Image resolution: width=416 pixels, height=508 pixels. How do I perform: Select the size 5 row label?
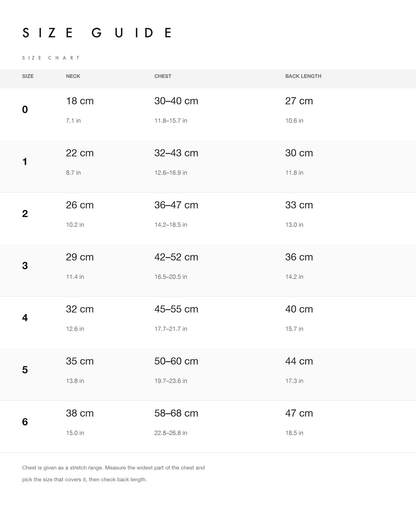pos(25,370)
